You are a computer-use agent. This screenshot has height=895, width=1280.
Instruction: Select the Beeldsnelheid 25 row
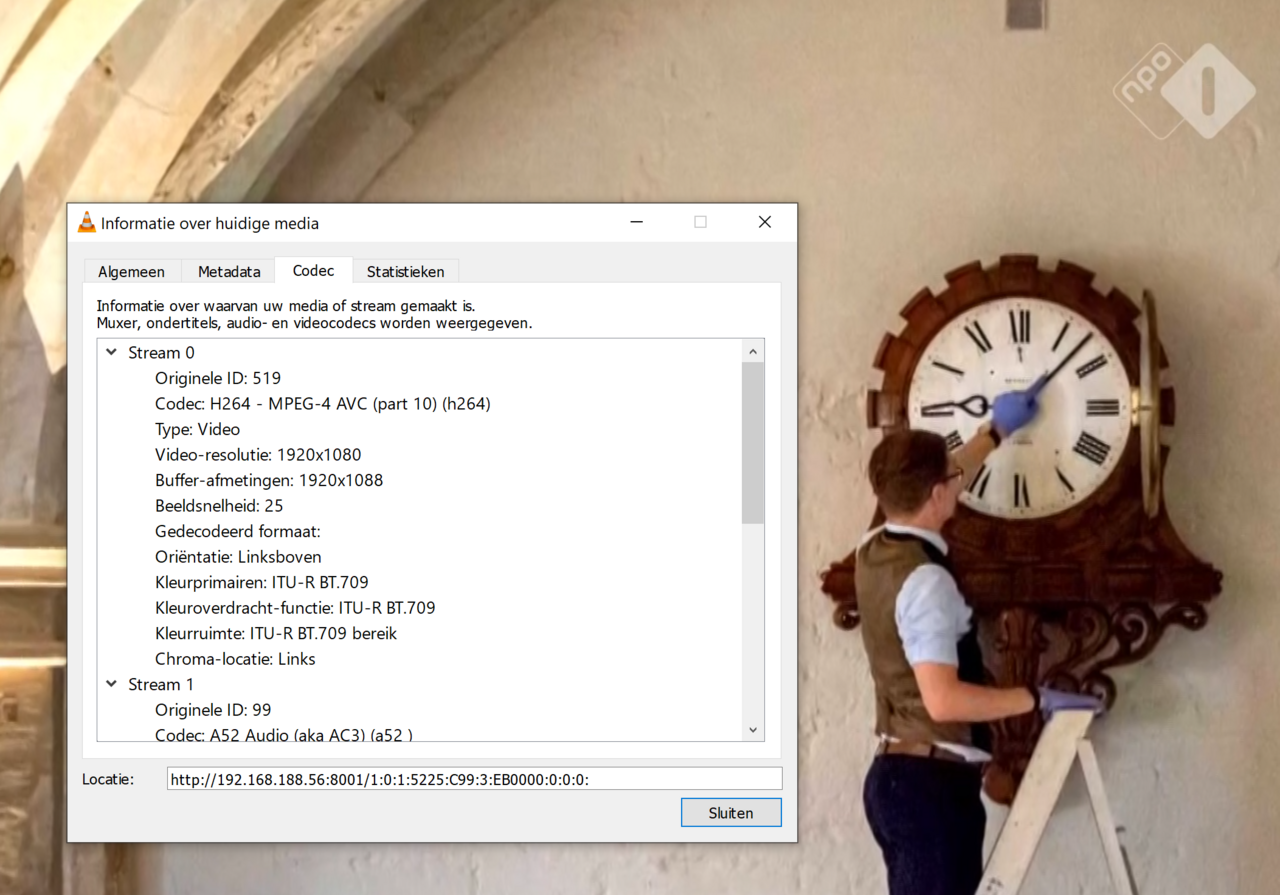[x=219, y=506]
